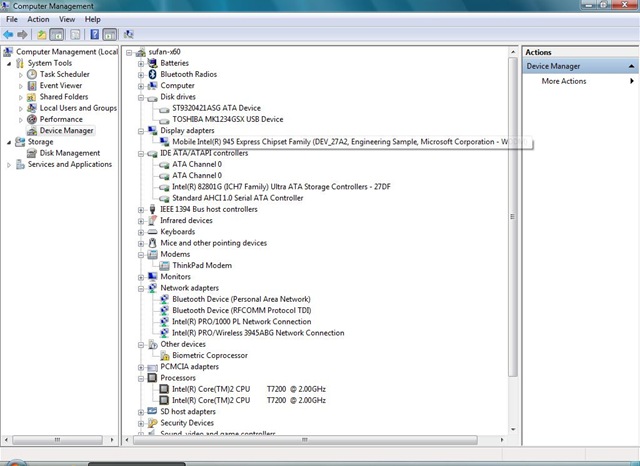Select Standard AHCI 1.0 Serial ATA Controller
This screenshot has width=640, height=466.
tap(238, 198)
